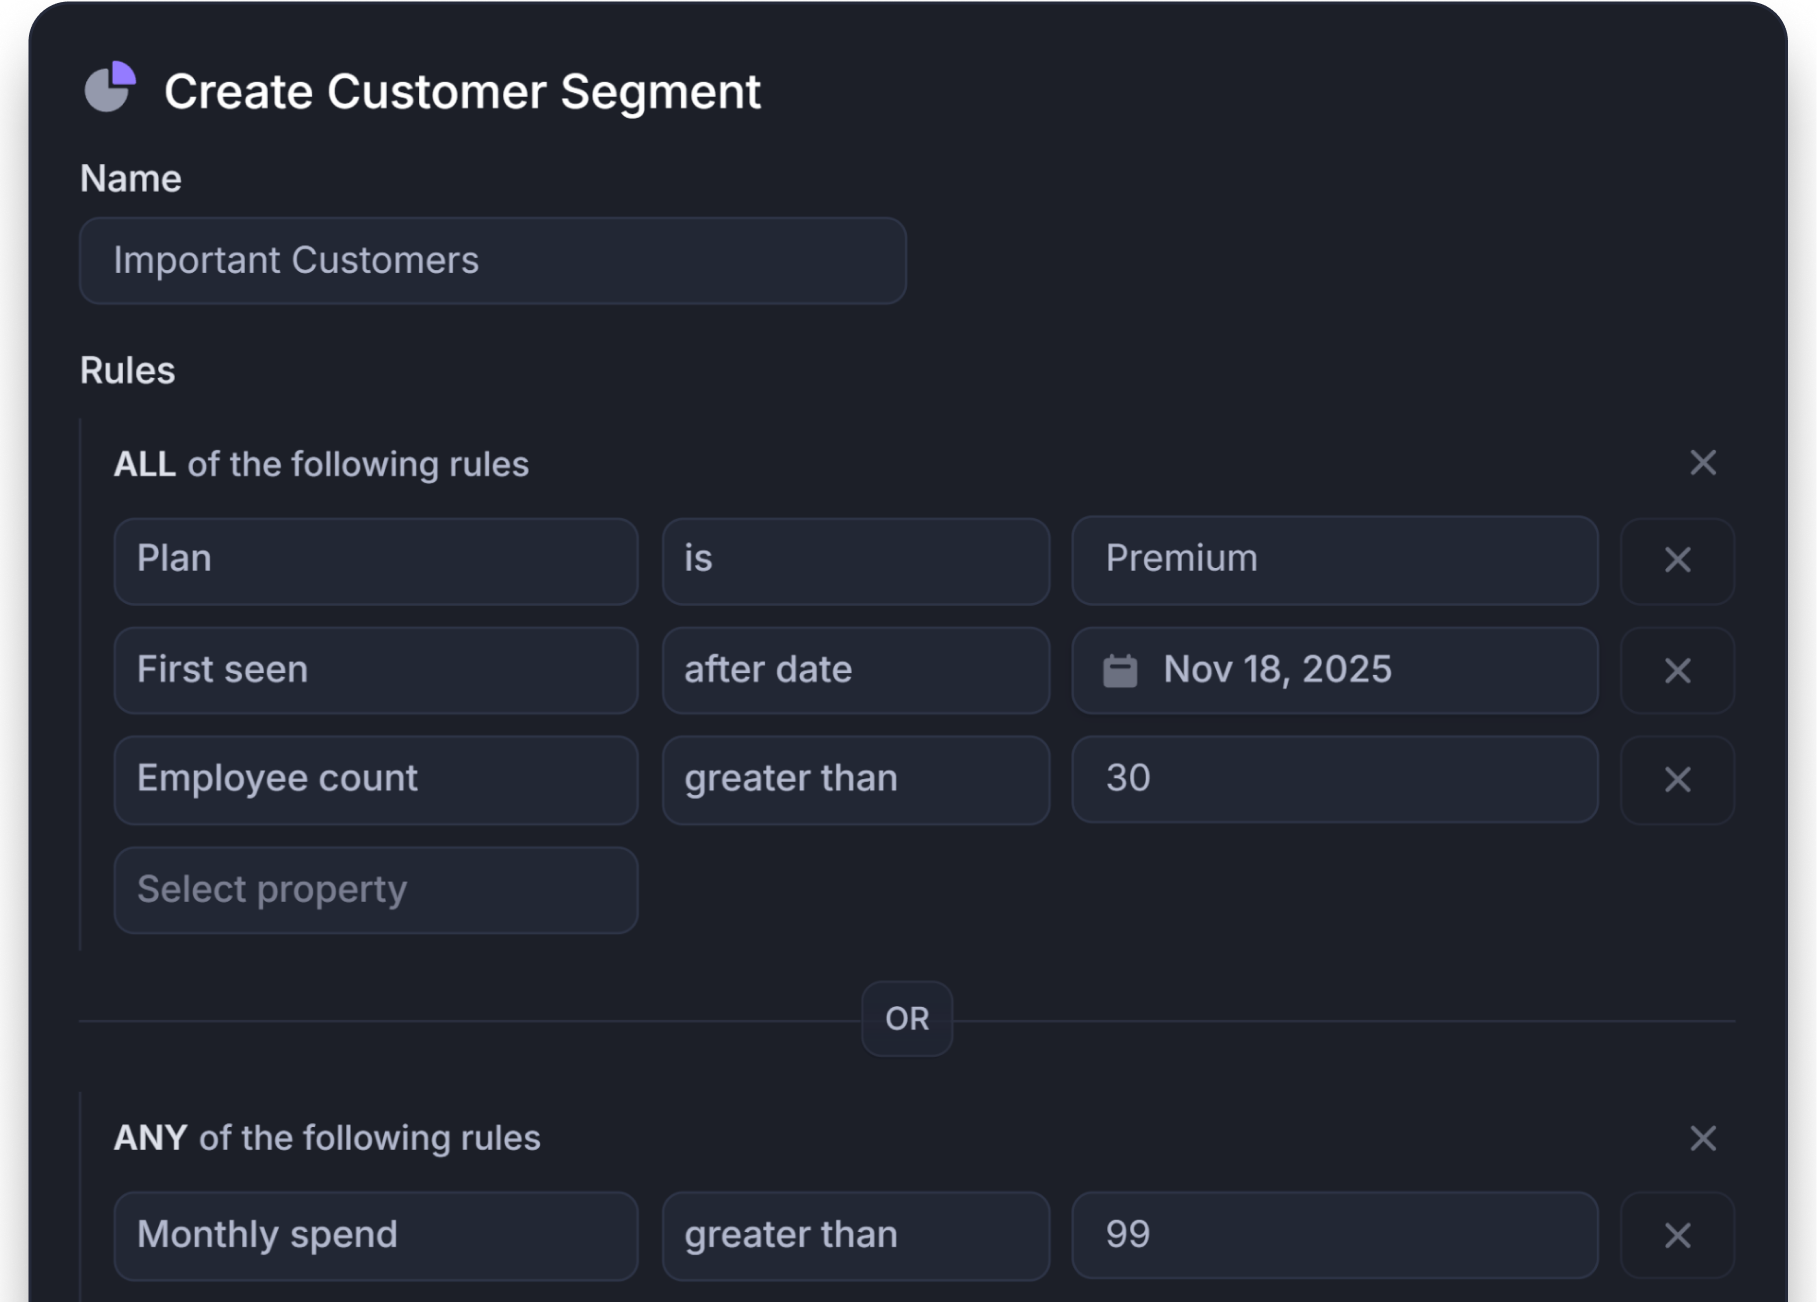Click the OR connector button
The height and width of the screenshot is (1302, 1817).
tap(906, 1019)
